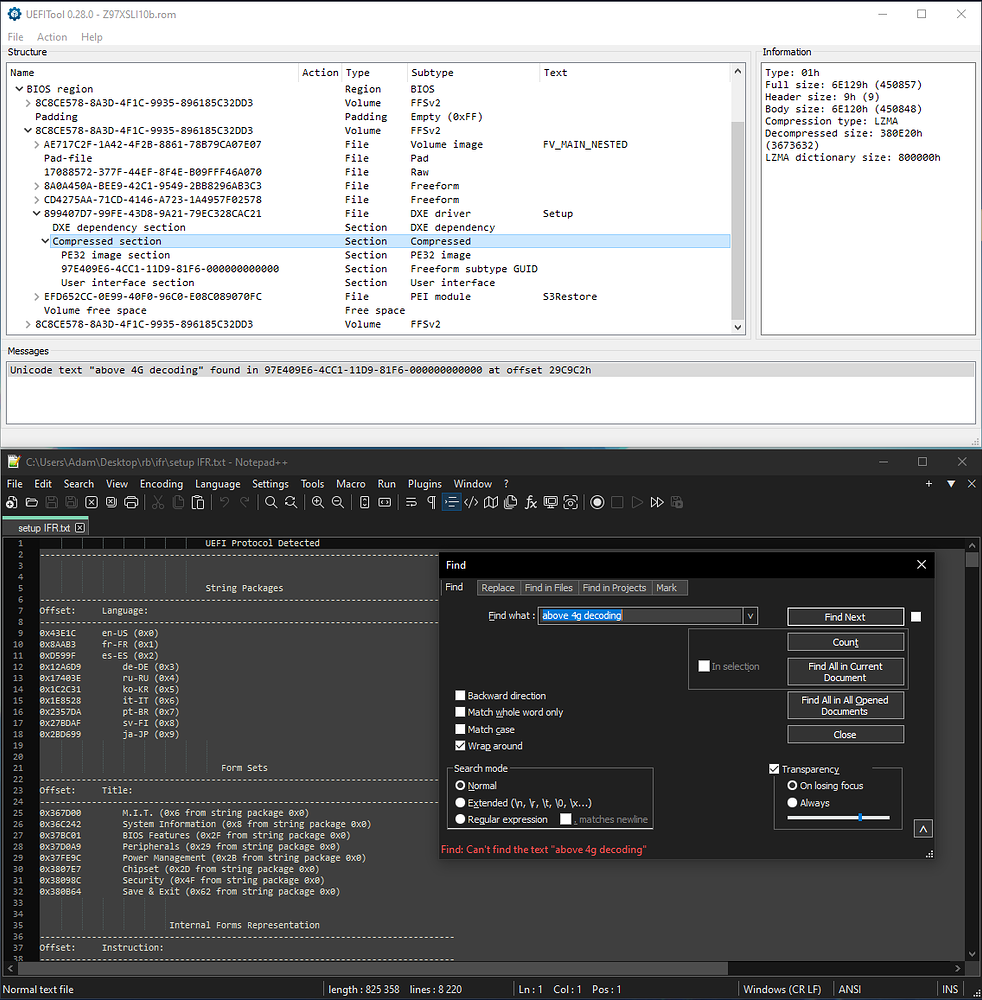Click the Paste clipboard icon in Notepad++ toolbar
This screenshot has width=982, height=1000.
click(198, 503)
